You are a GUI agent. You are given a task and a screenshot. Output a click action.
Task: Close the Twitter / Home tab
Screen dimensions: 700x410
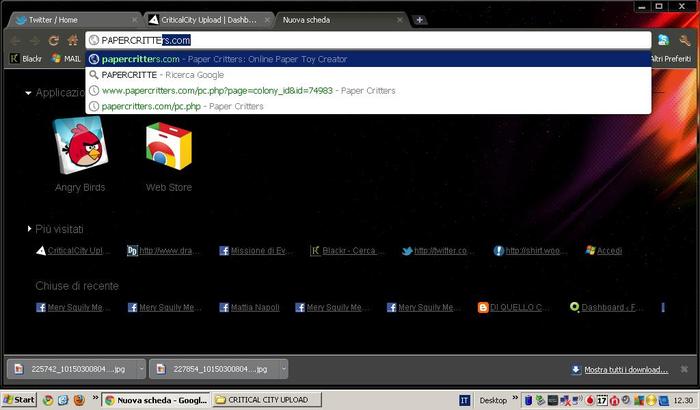pyautogui.click(x=134, y=20)
